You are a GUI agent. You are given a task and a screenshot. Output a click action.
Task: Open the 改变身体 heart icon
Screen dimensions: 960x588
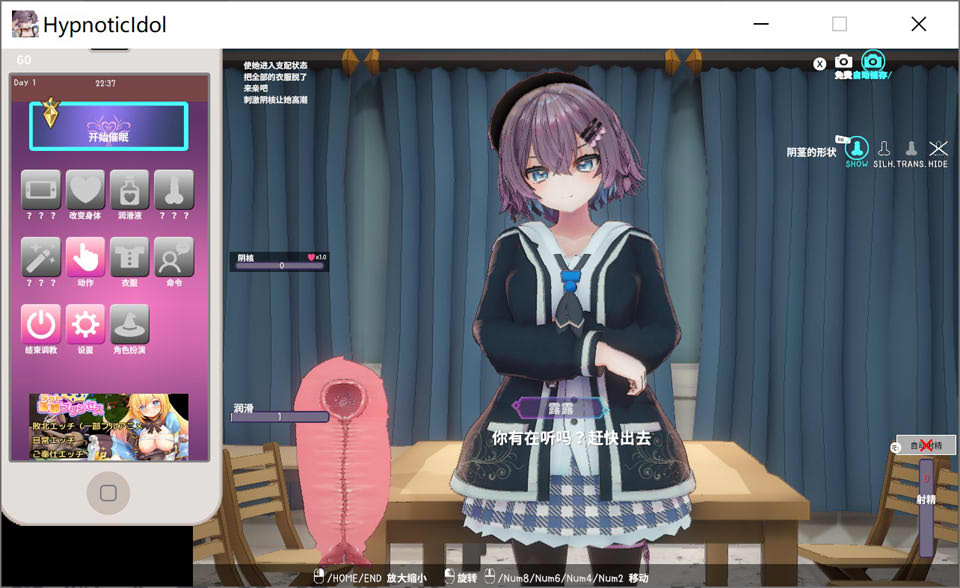tap(85, 190)
